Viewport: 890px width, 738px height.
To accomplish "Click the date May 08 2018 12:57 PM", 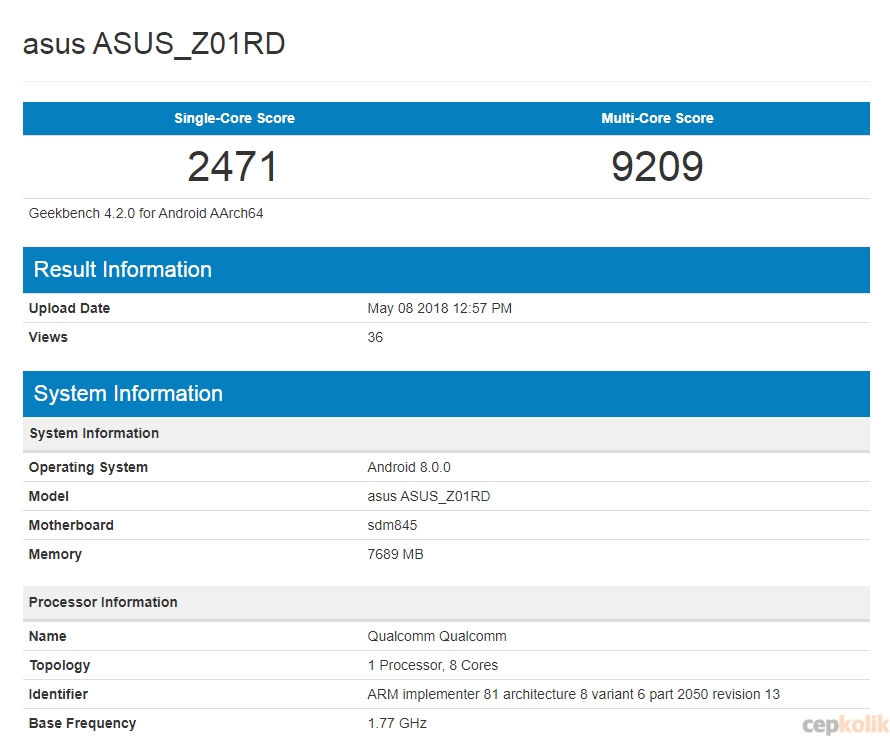I will [x=439, y=308].
